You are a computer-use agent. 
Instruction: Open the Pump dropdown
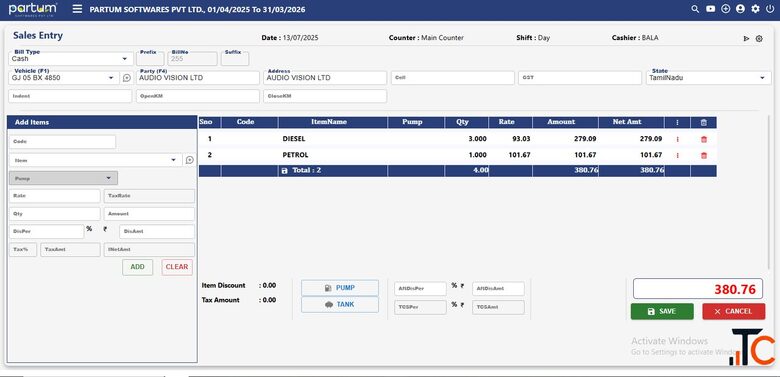[64, 178]
